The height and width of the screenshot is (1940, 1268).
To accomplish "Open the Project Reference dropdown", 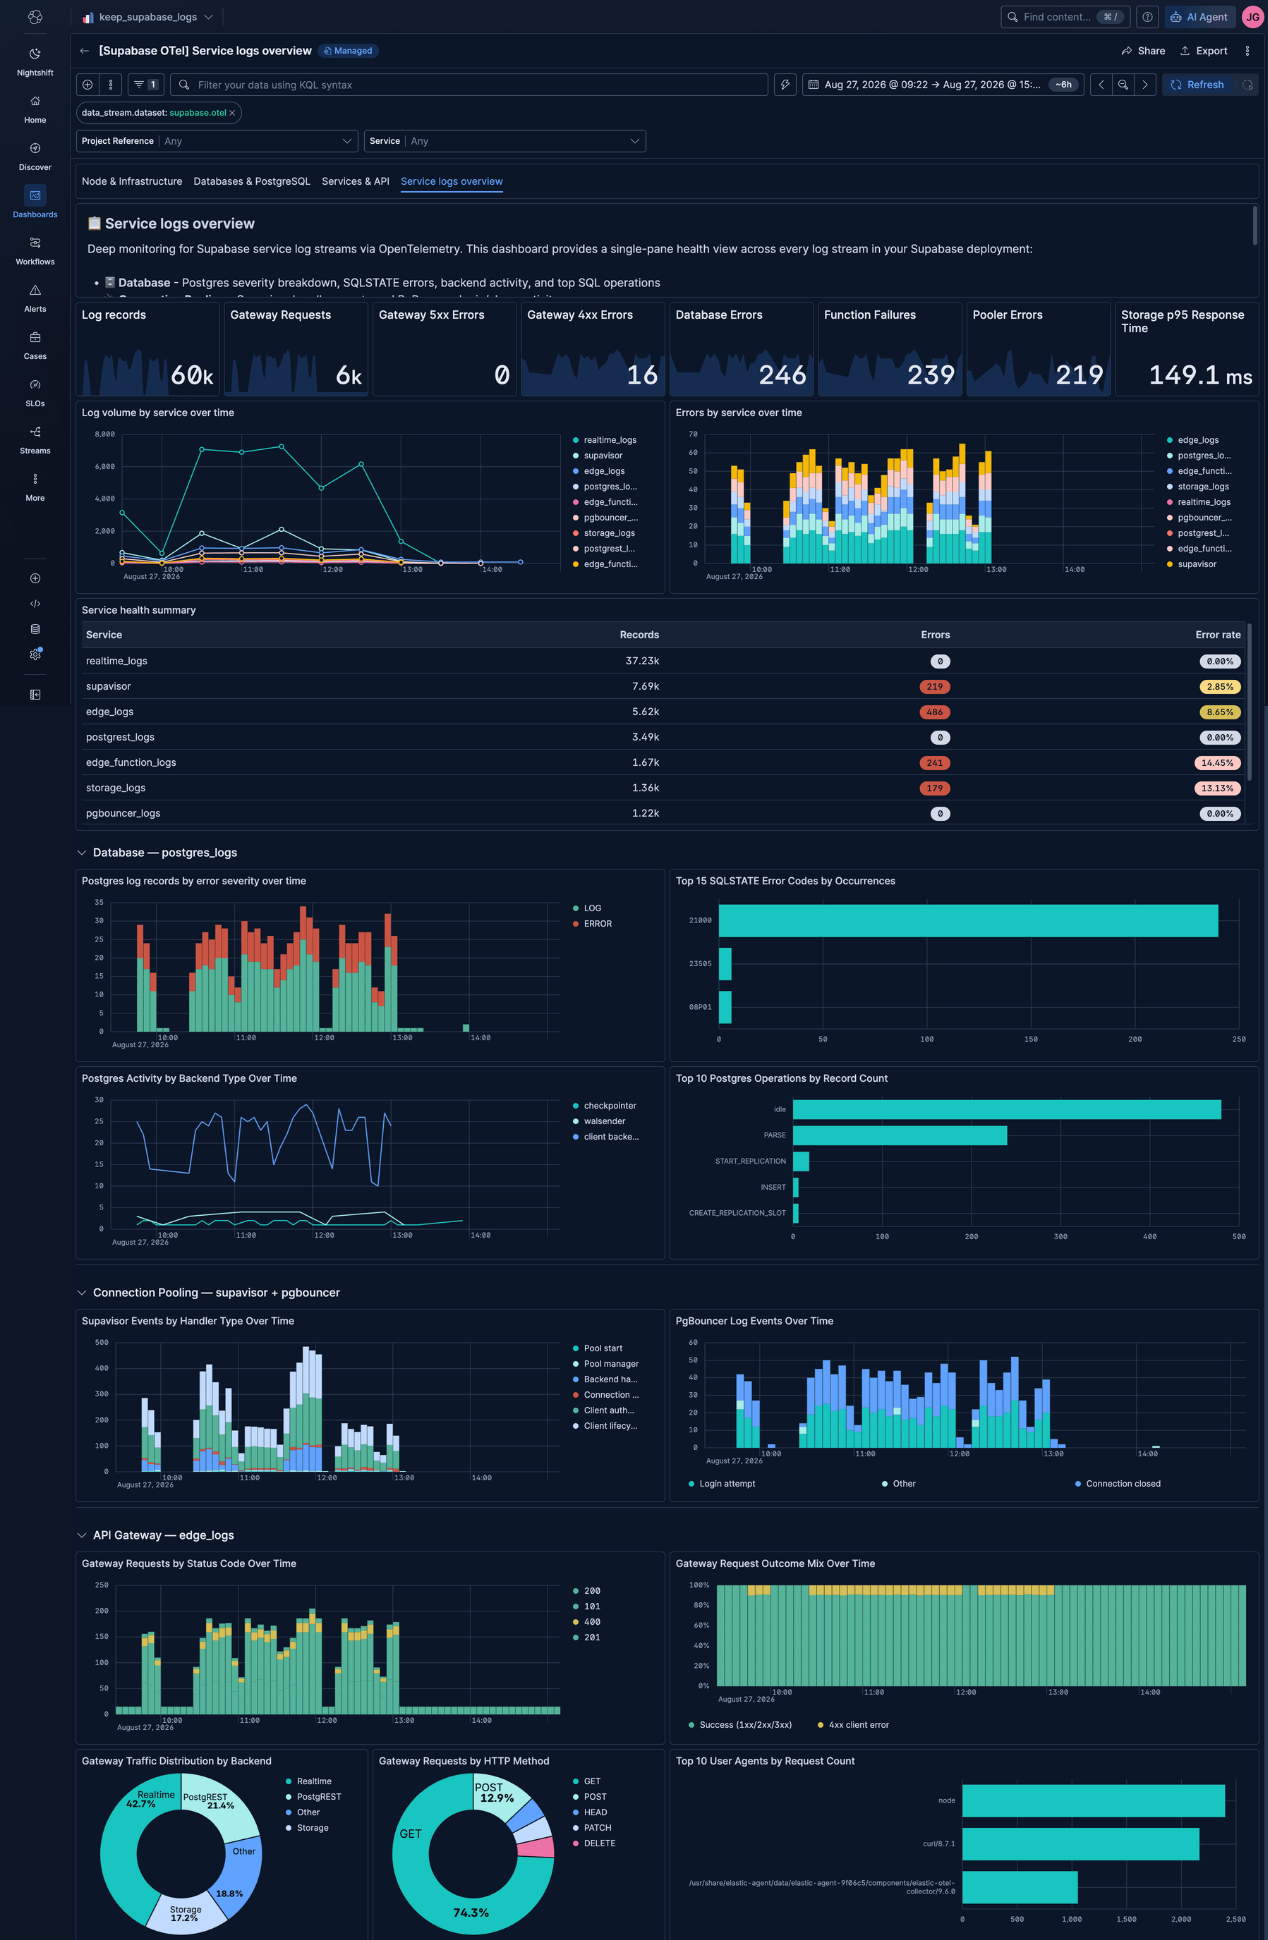I will (x=217, y=141).
